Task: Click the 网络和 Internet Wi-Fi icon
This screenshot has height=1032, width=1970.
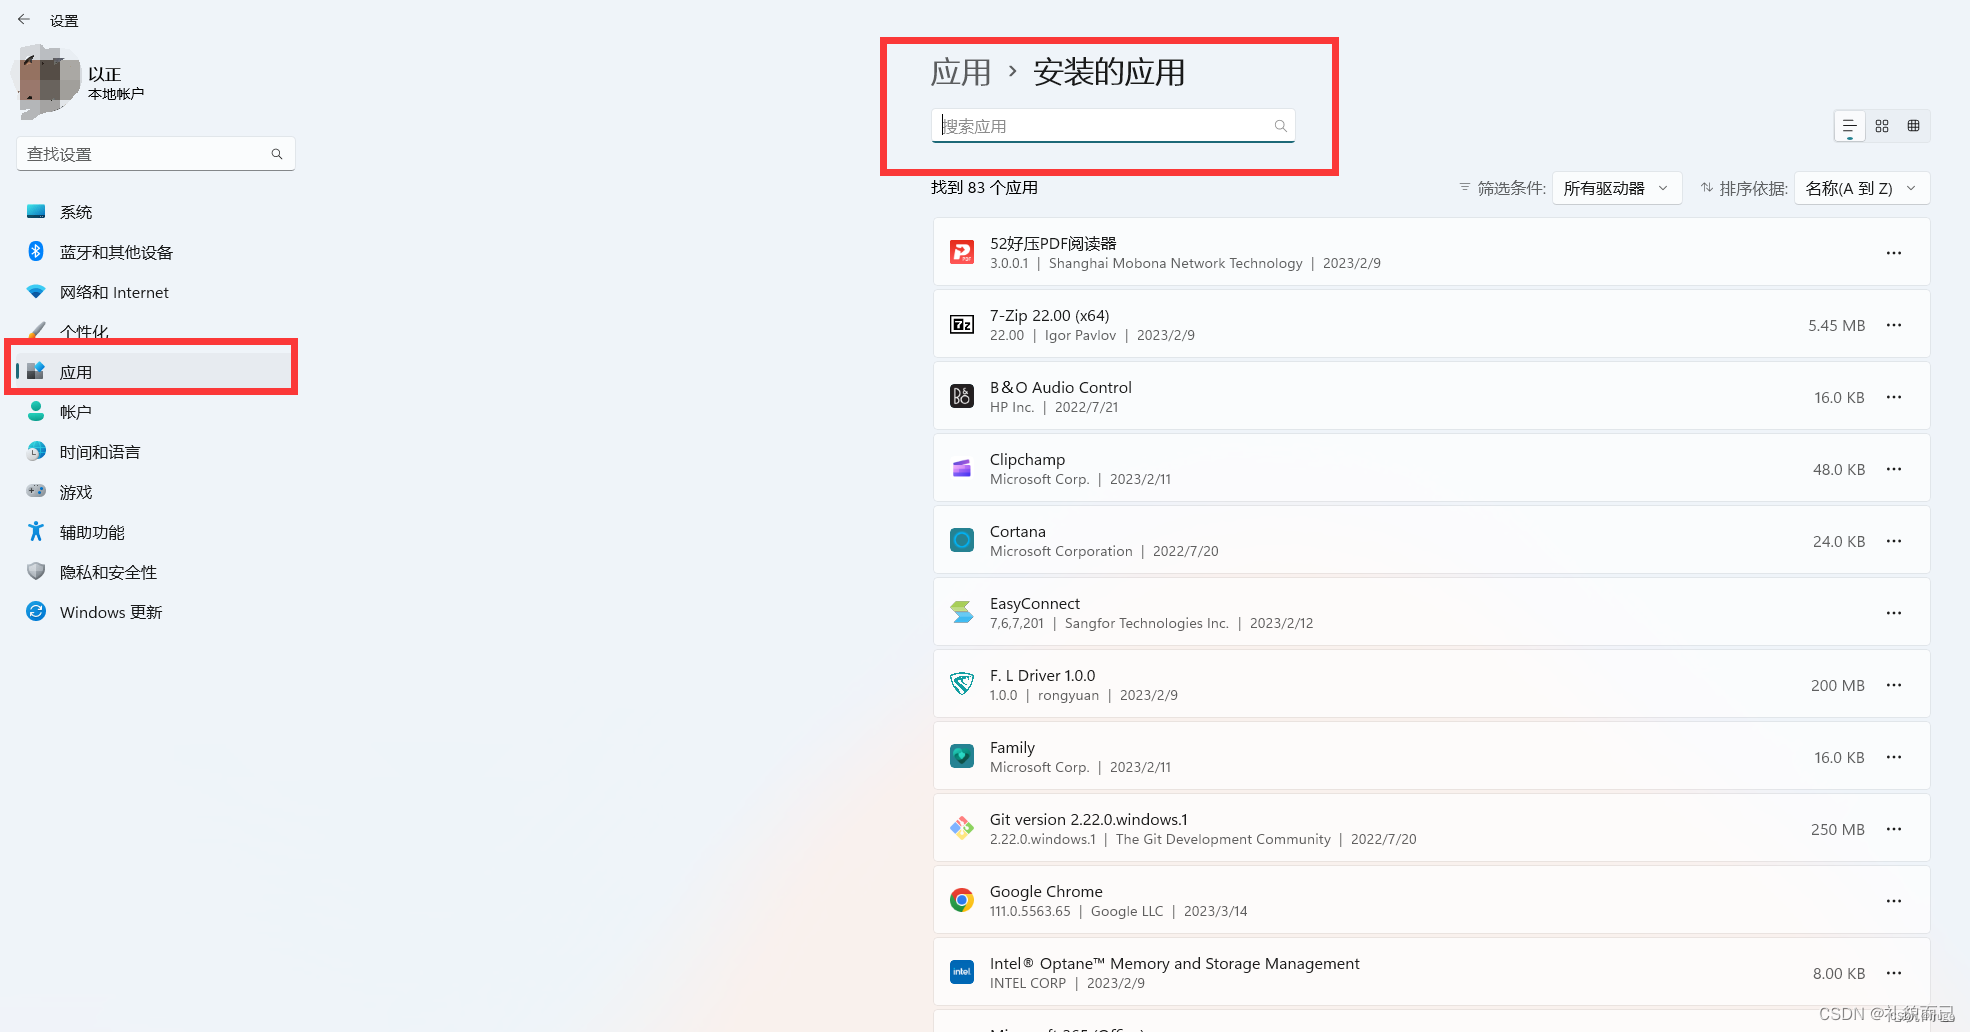Action: coord(36,292)
